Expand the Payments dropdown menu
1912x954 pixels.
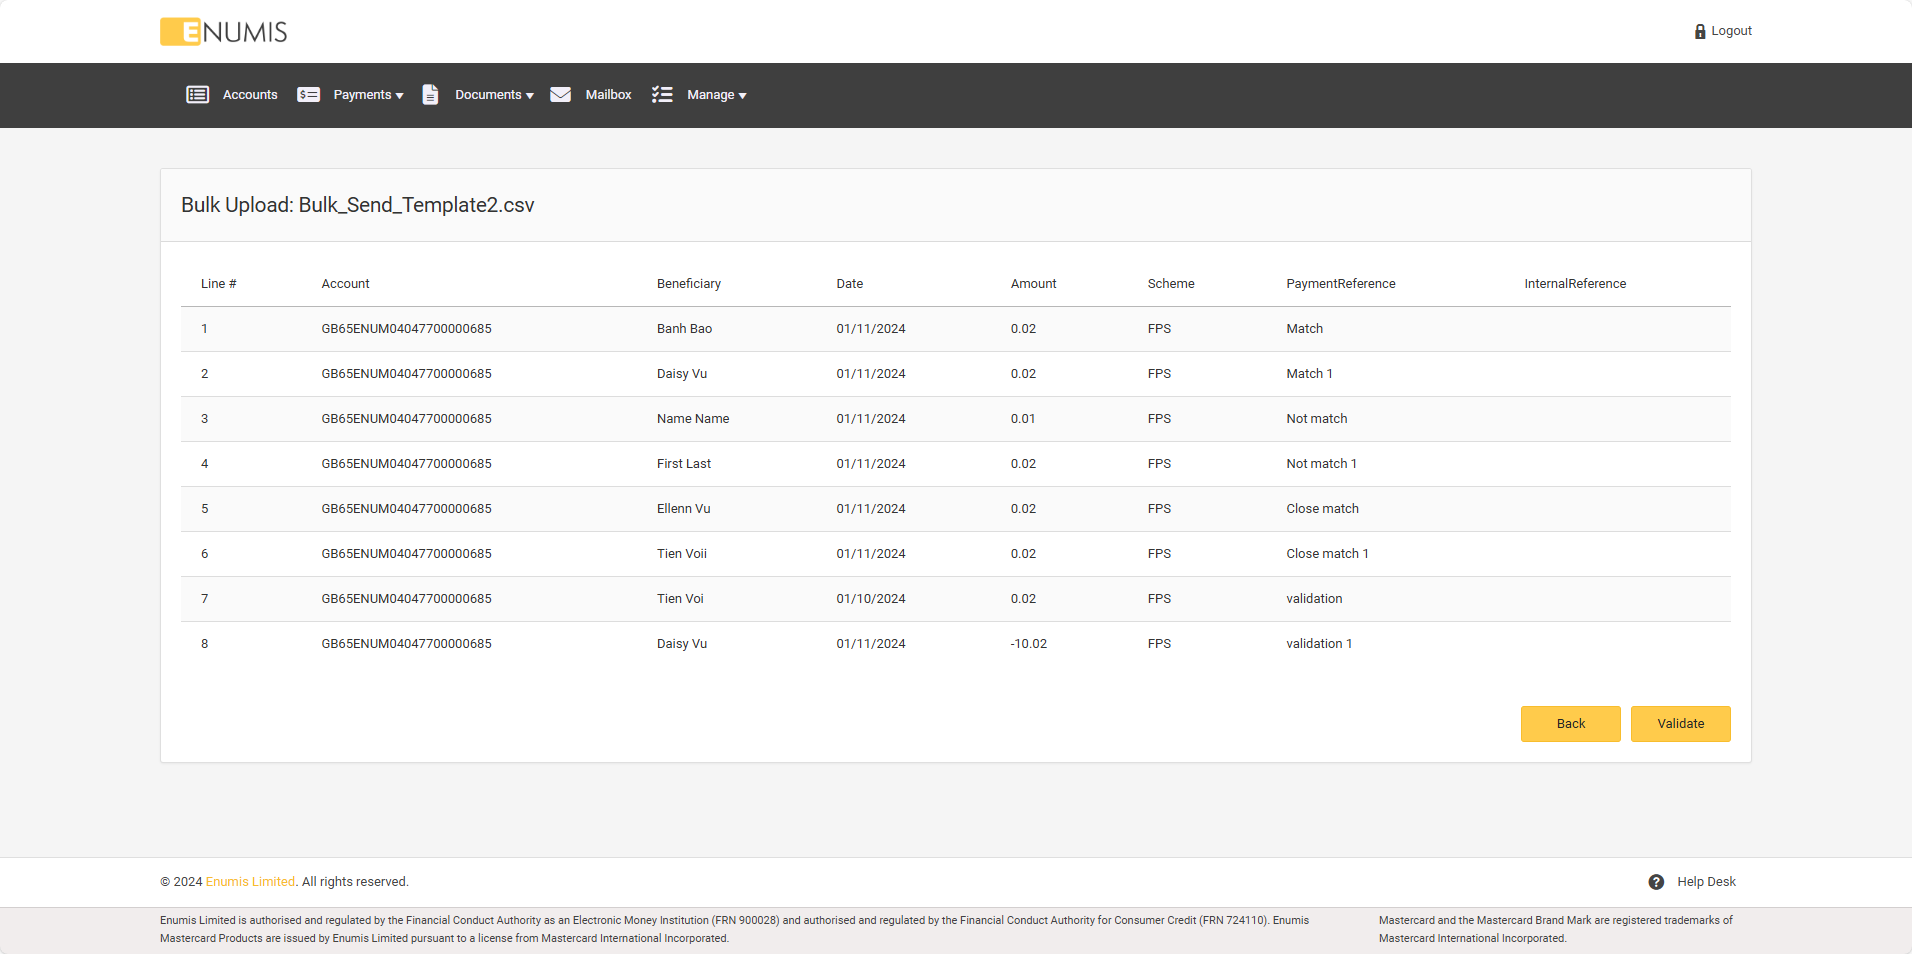pos(368,95)
